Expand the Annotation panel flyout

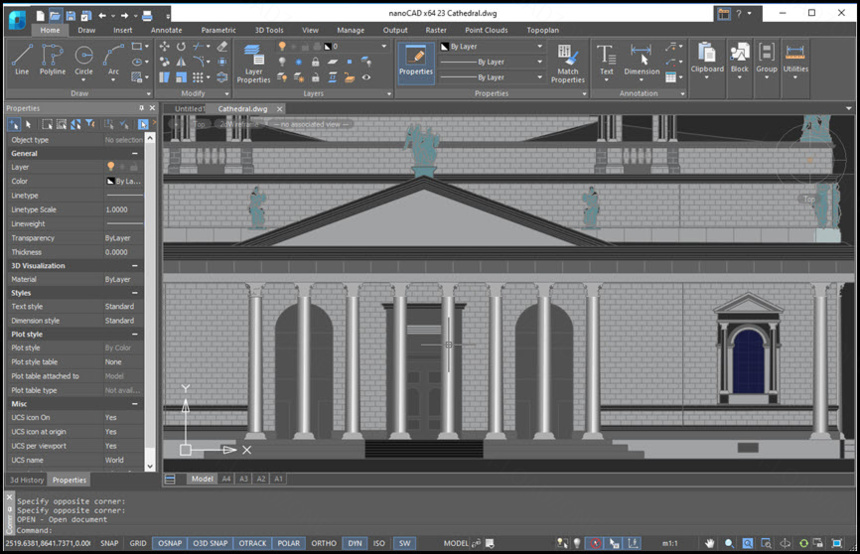click(682, 94)
